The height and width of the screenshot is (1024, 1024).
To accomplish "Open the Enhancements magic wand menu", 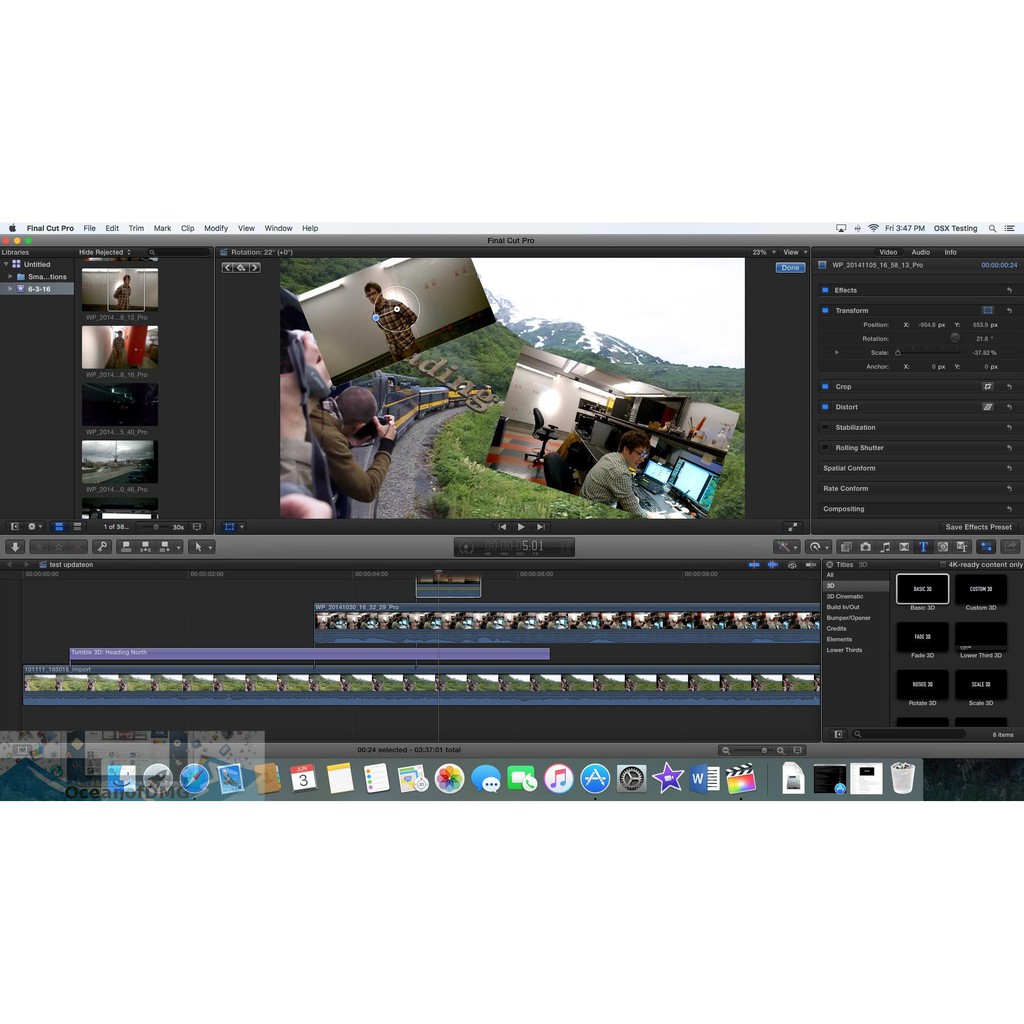I will pyautogui.click(x=786, y=547).
